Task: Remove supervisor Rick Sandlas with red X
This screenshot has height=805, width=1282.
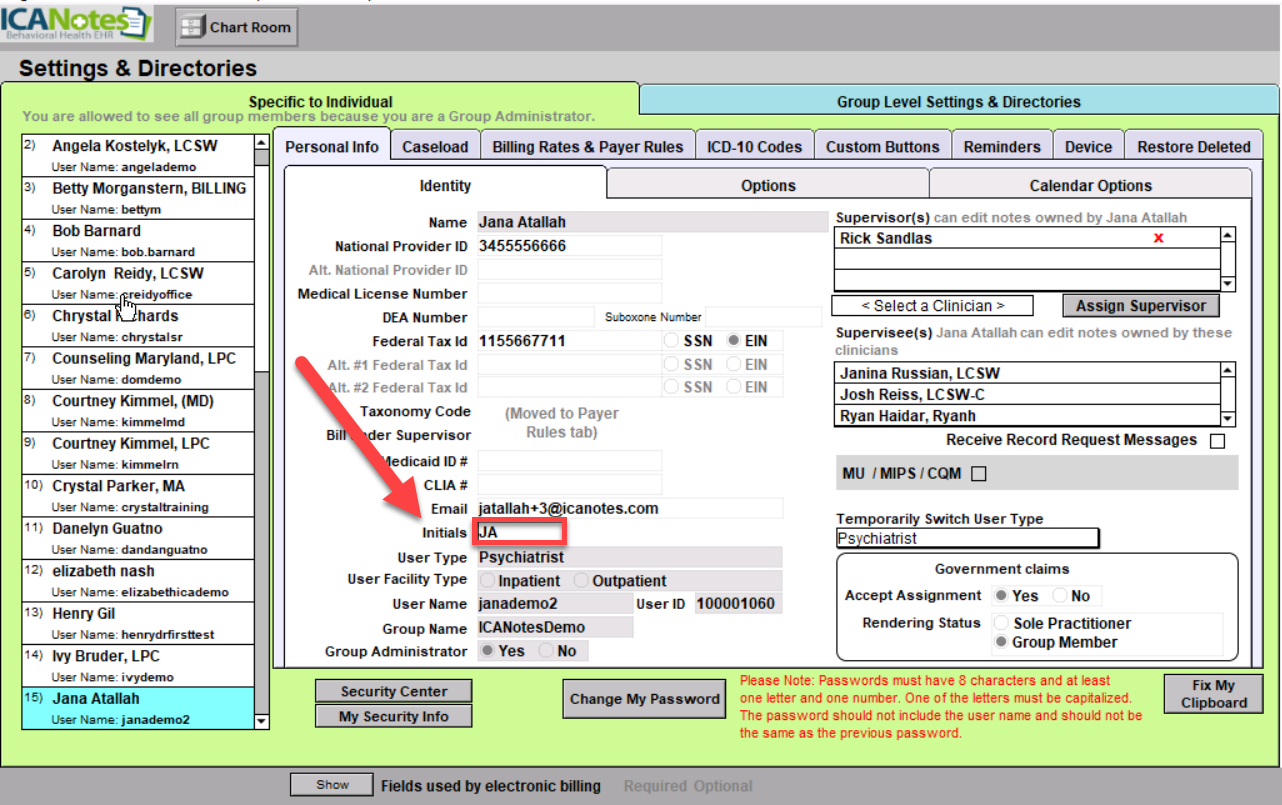Action: click(x=1158, y=238)
